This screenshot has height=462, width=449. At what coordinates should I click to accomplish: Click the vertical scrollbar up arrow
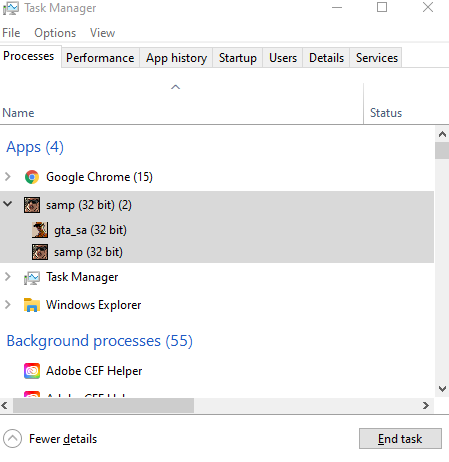coord(442,134)
